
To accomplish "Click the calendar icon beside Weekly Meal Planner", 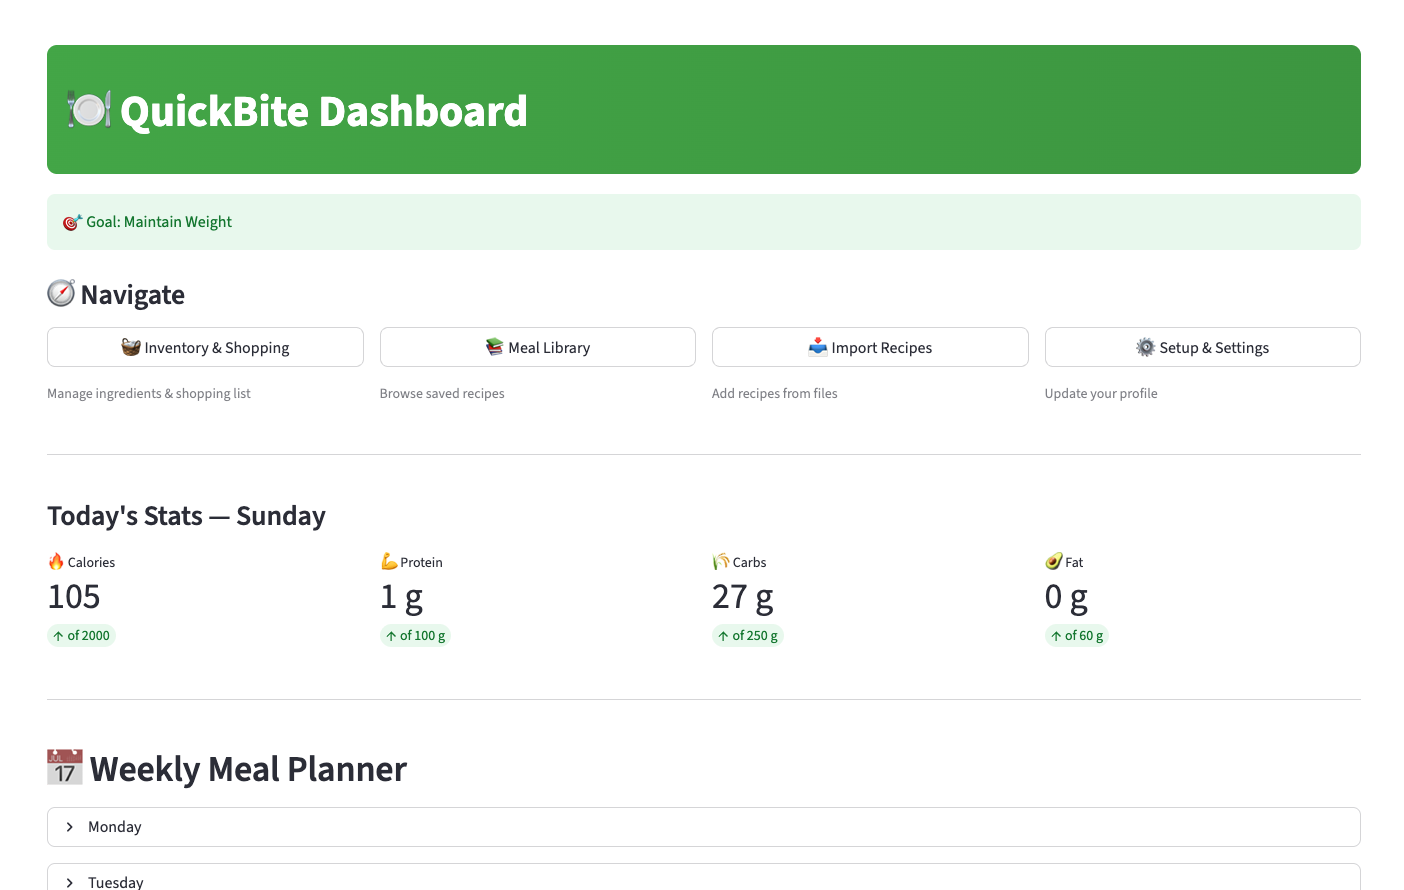I will click(x=65, y=768).
